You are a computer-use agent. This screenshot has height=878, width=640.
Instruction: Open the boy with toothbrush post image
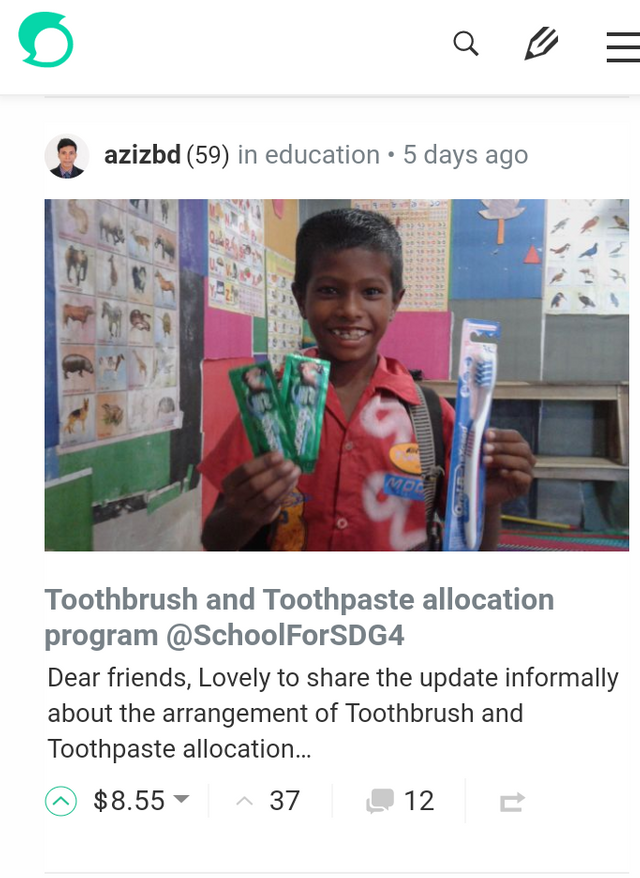pyautogui.click(x=337, y=375)
